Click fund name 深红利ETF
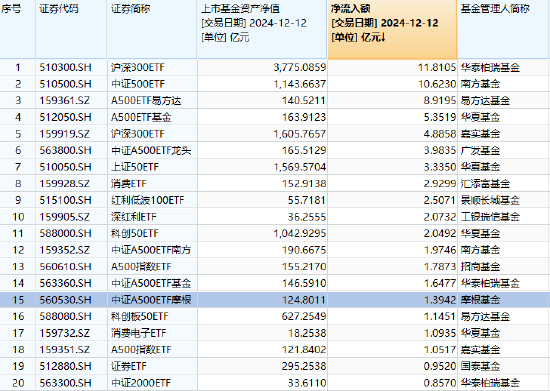Screen dimensions: 550x391 click(134, 217)
